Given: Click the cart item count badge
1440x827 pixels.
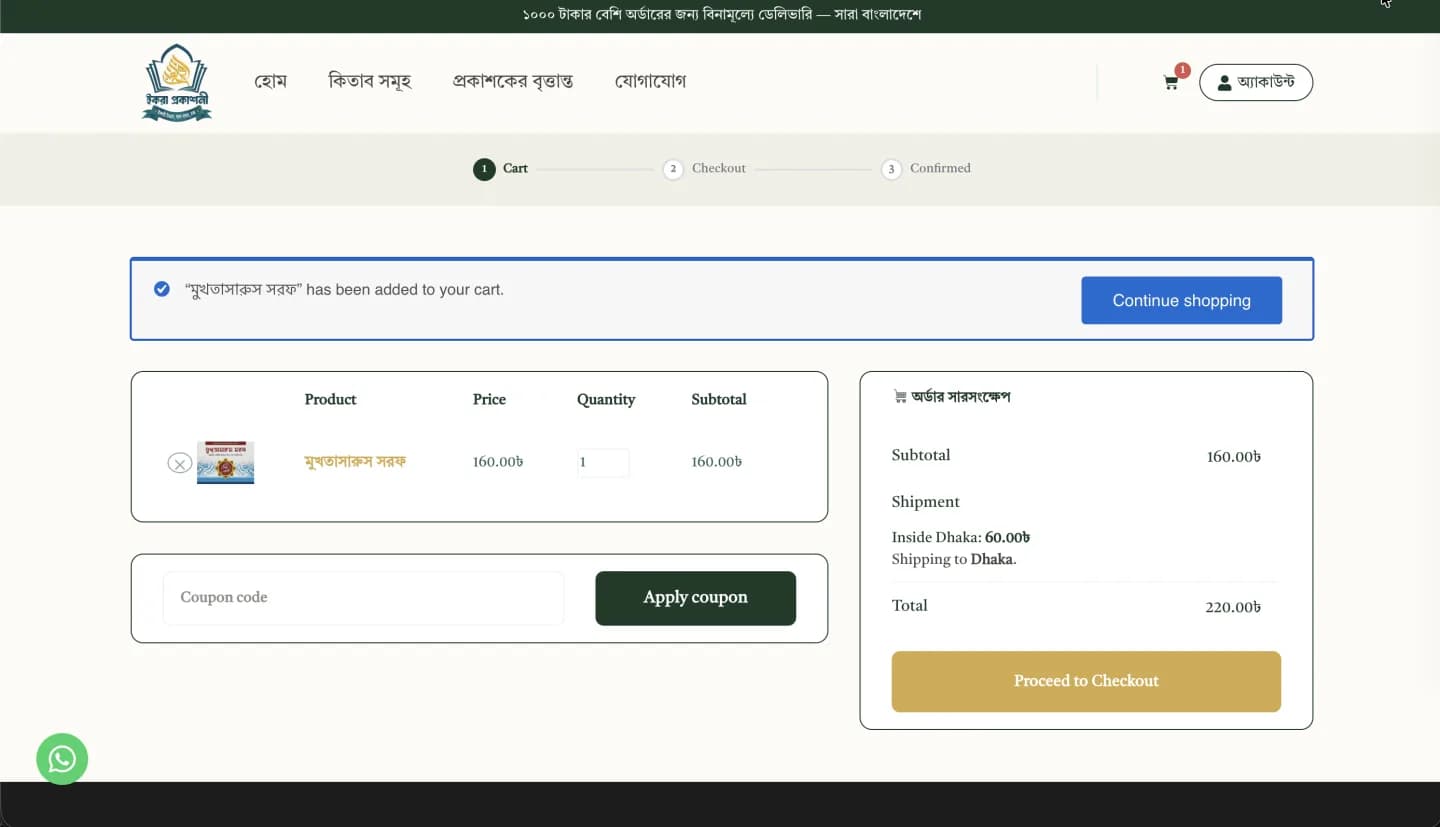Looking at the screenshot, I should click(1183, 70).
